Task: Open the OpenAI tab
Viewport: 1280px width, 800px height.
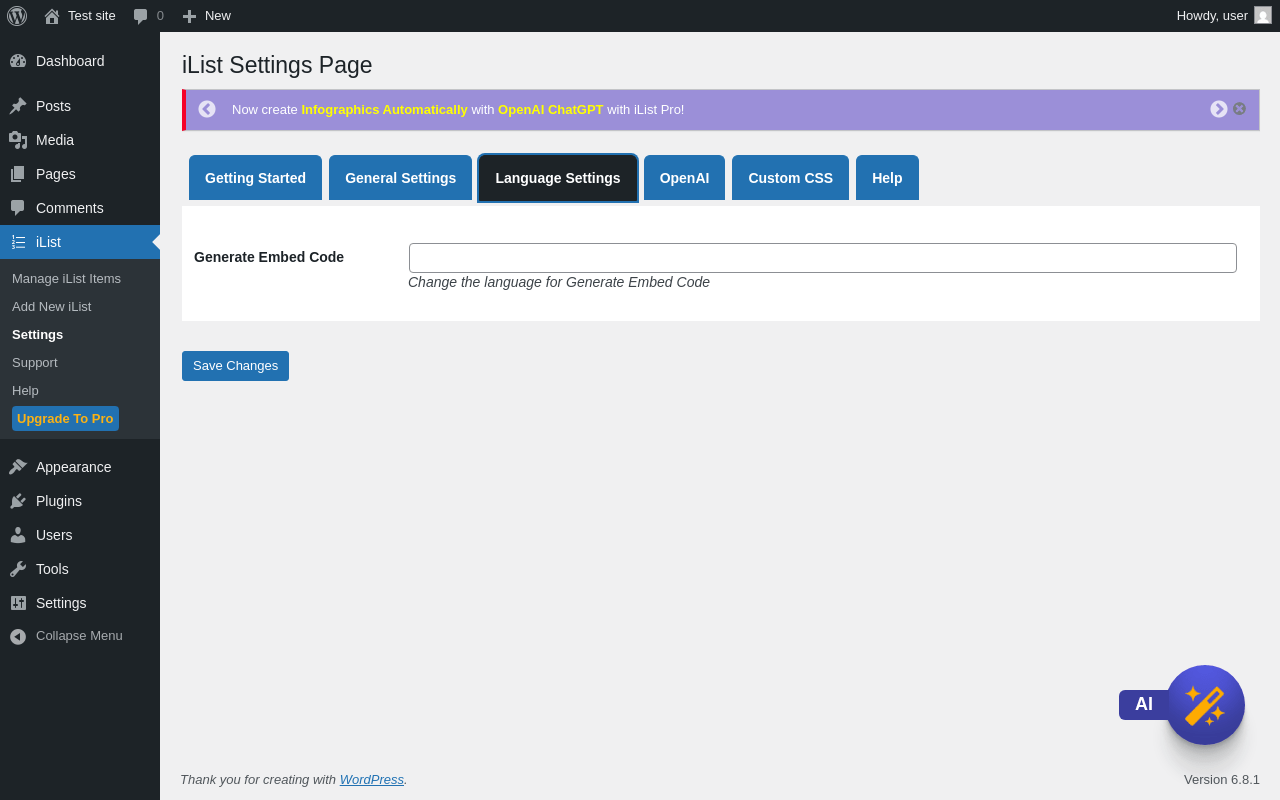Action: pyautogui.click(x=684, y=178)
